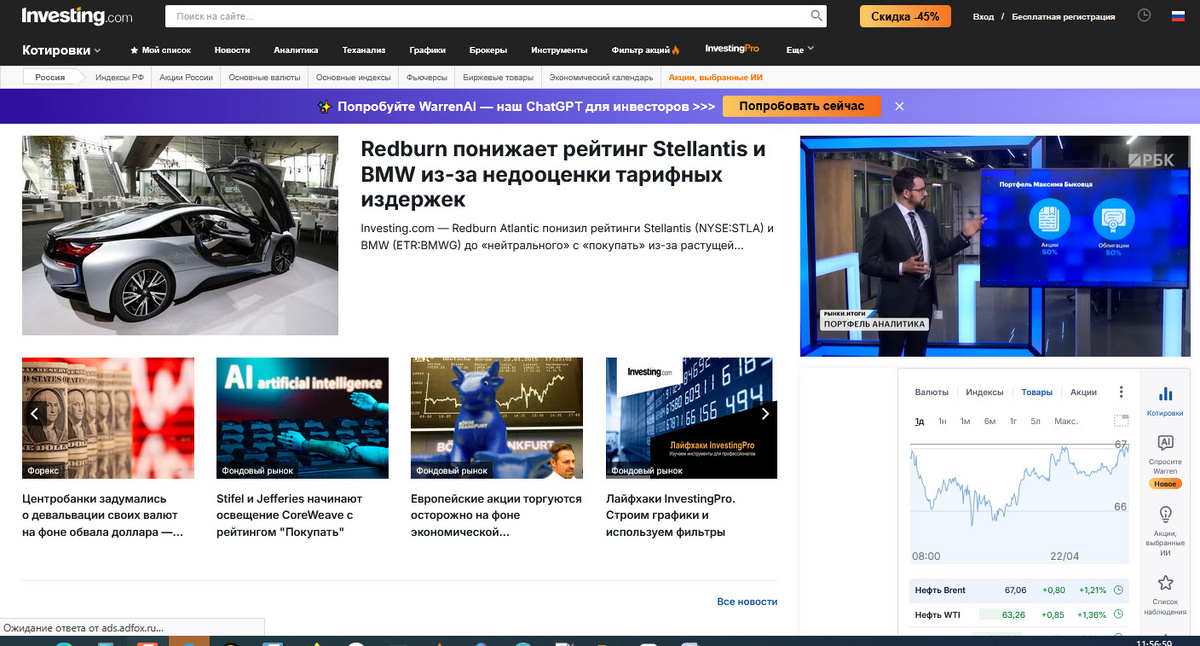Open the BMW i8 car thumbnail

180,235
